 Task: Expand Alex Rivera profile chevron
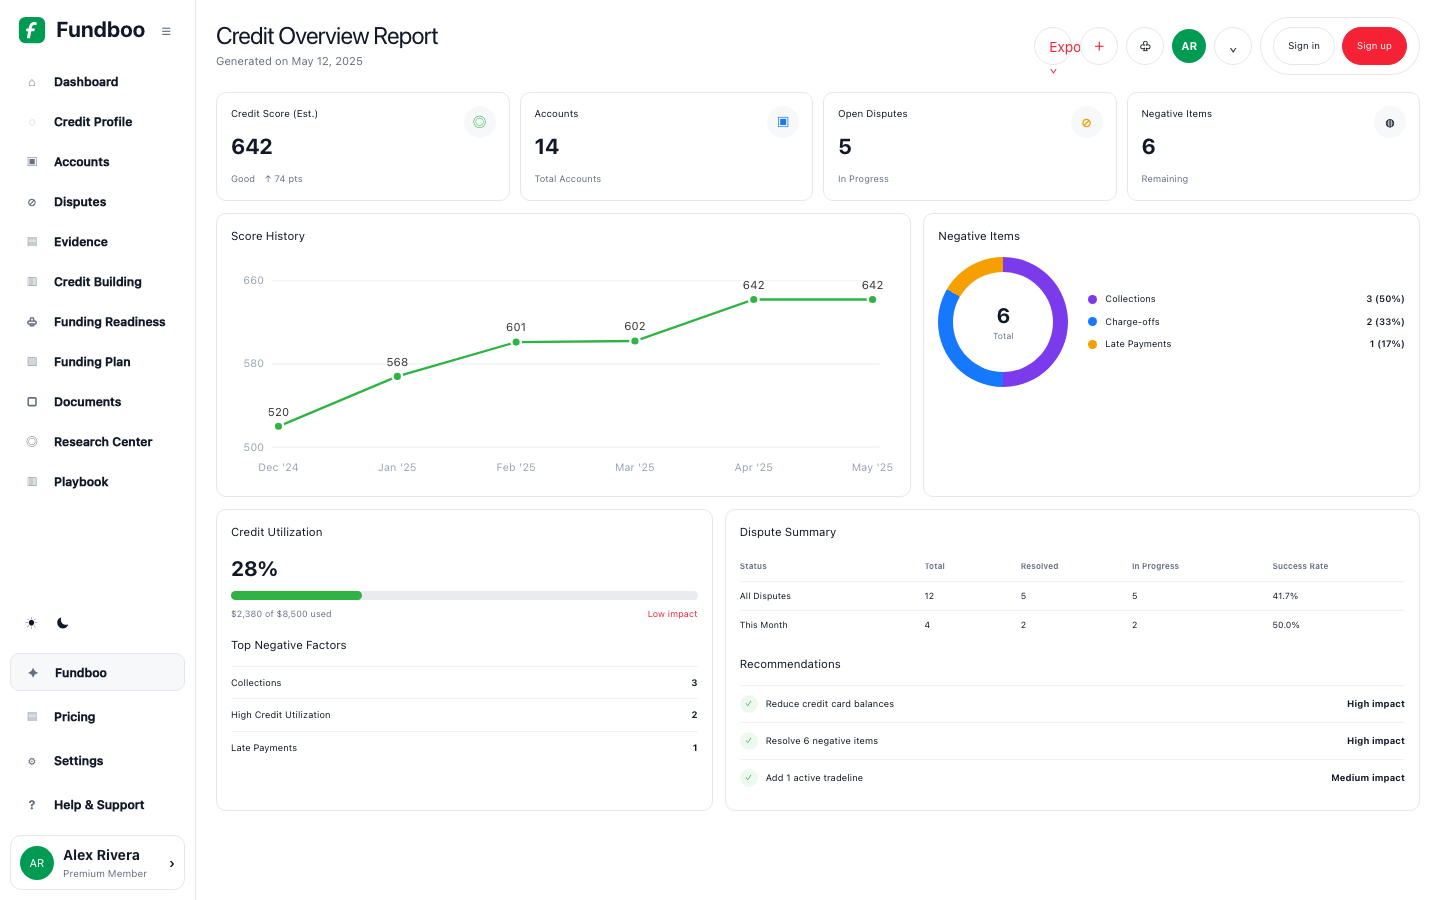click(x=172, y=863)
